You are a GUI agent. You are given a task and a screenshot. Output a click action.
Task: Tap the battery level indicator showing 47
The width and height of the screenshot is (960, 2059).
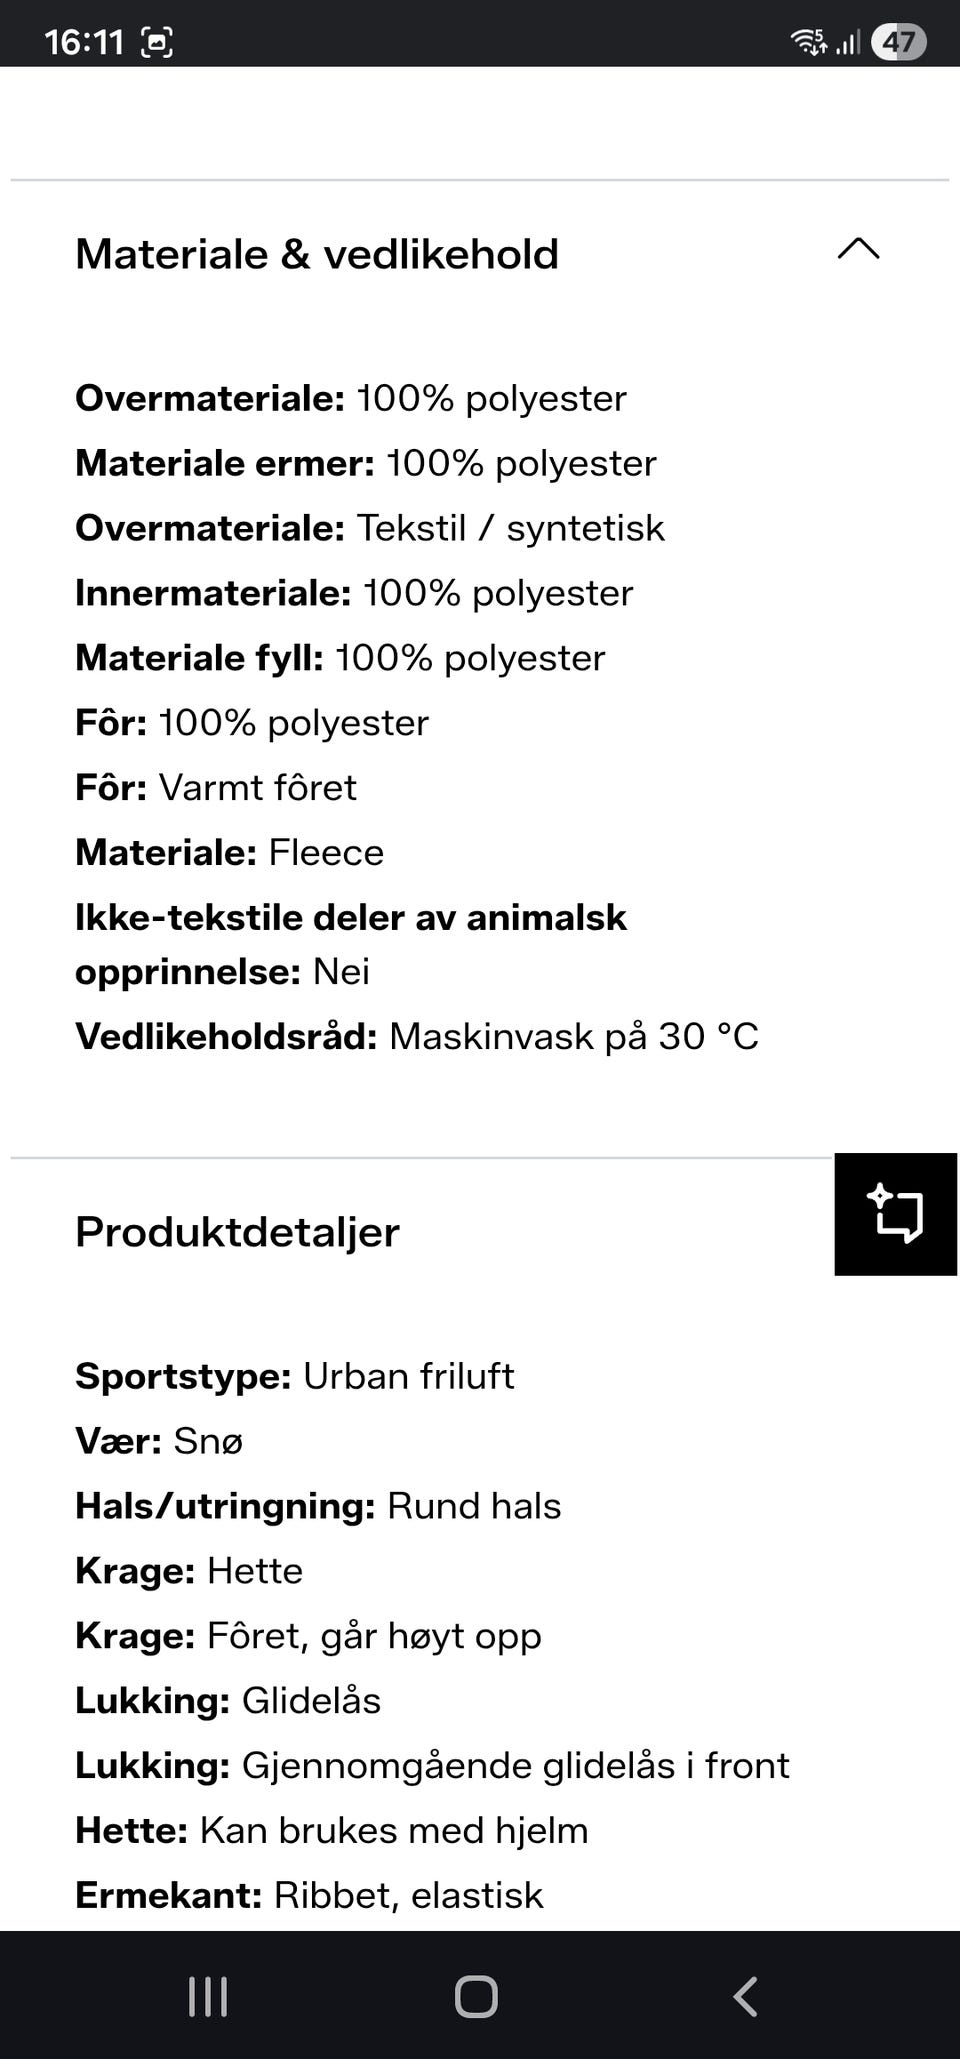[898, 41]
